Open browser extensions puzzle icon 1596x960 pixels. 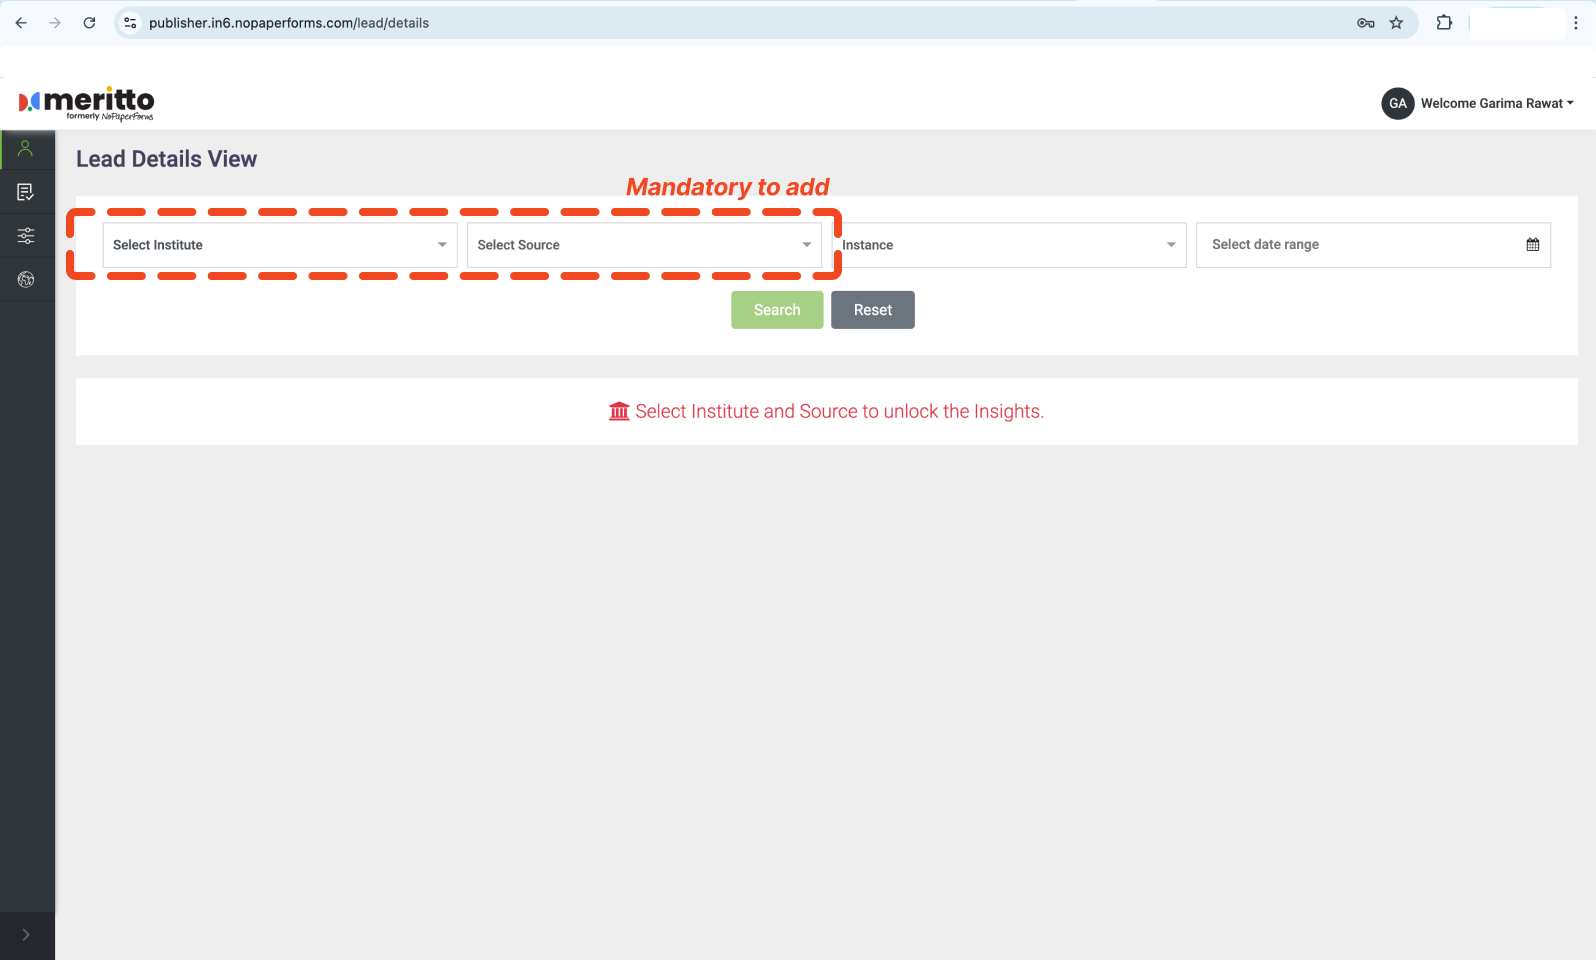point(1444,23)
